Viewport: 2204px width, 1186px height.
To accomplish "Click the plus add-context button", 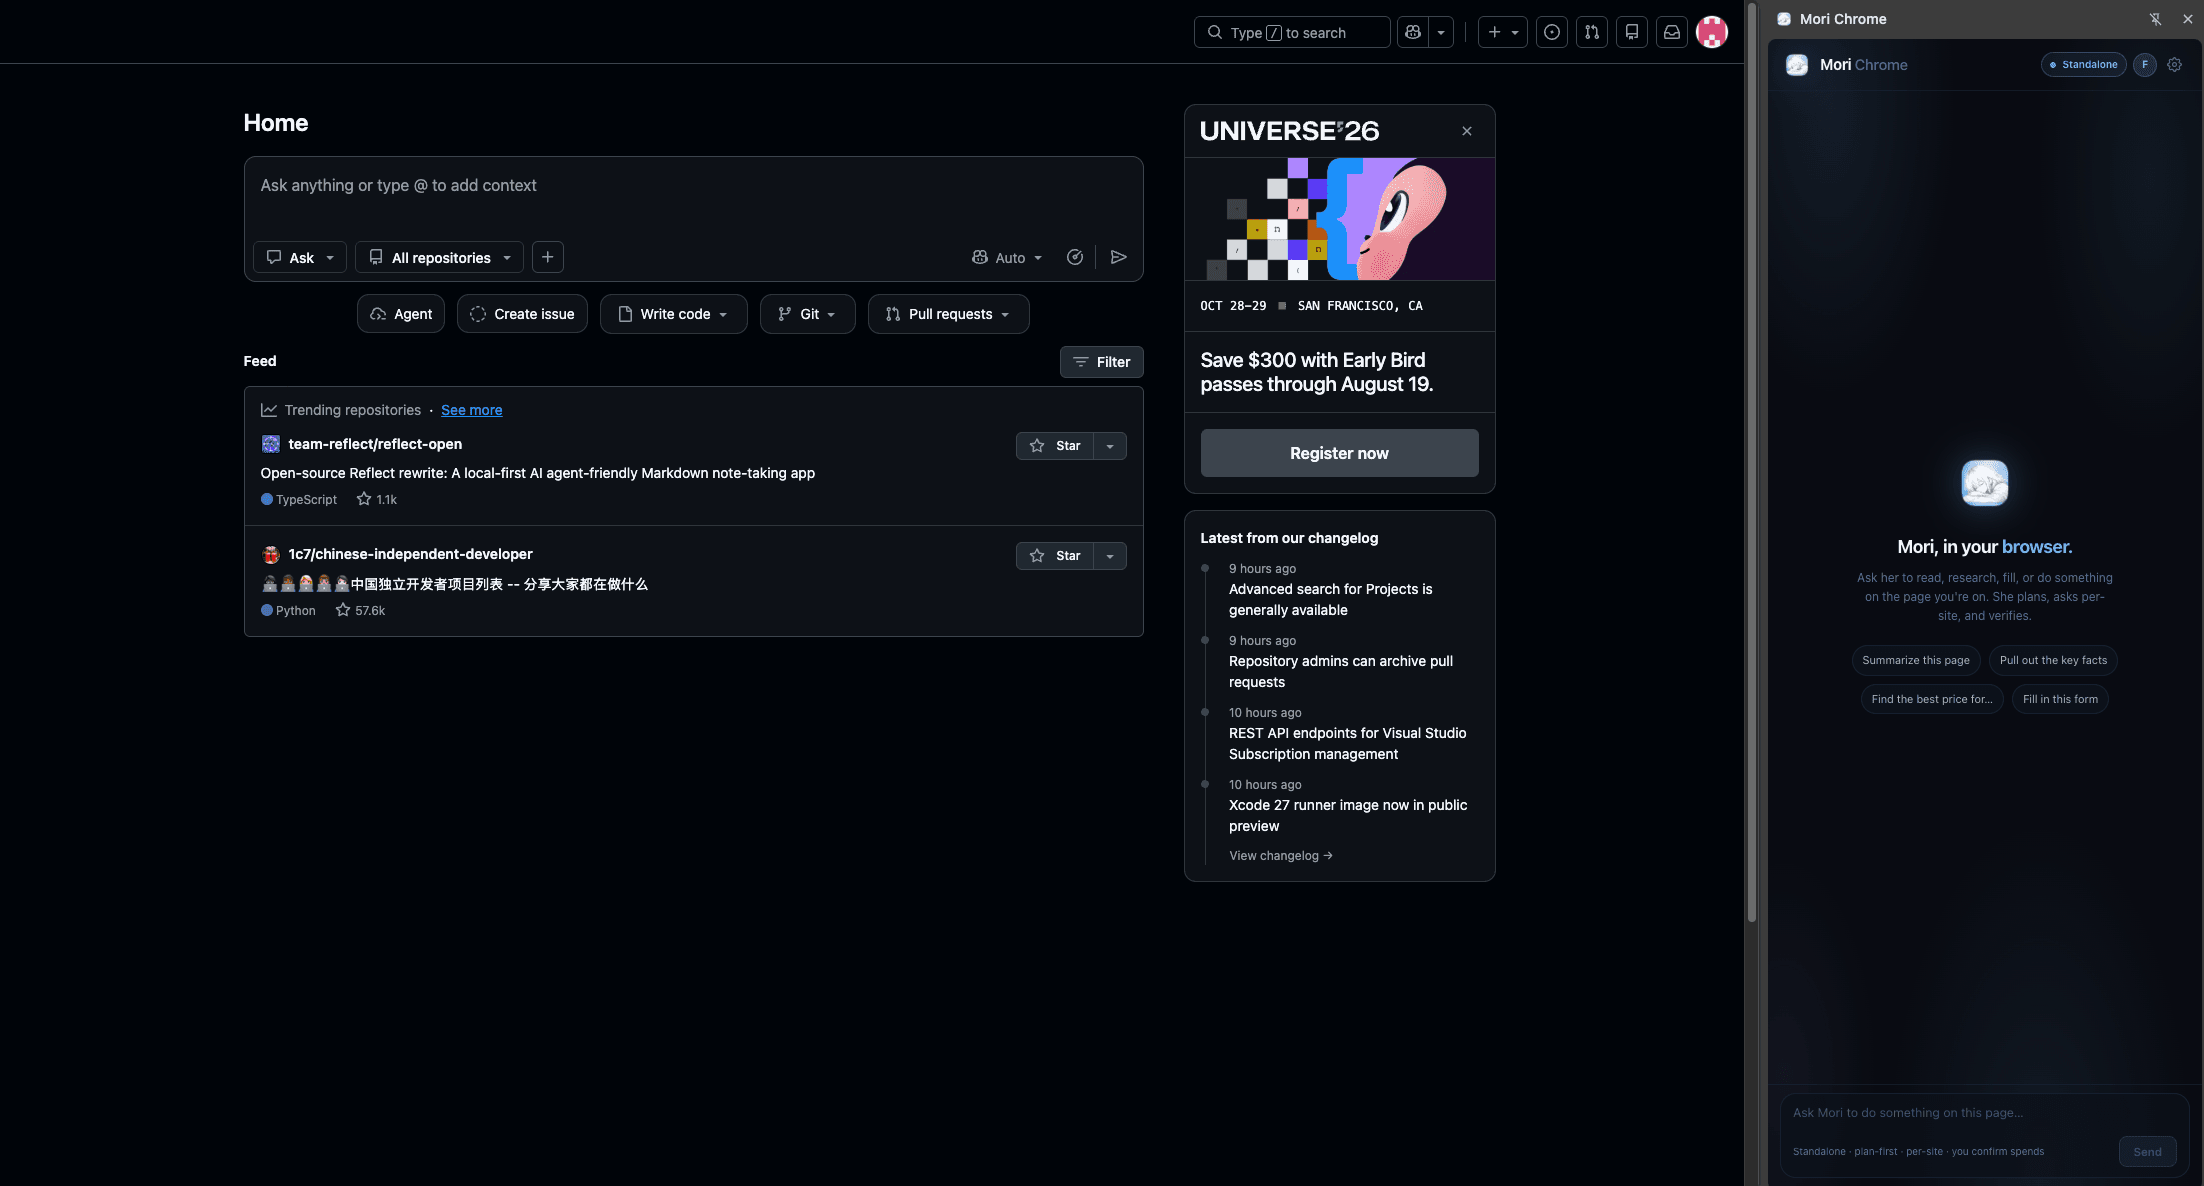I will tap(548, 257).
